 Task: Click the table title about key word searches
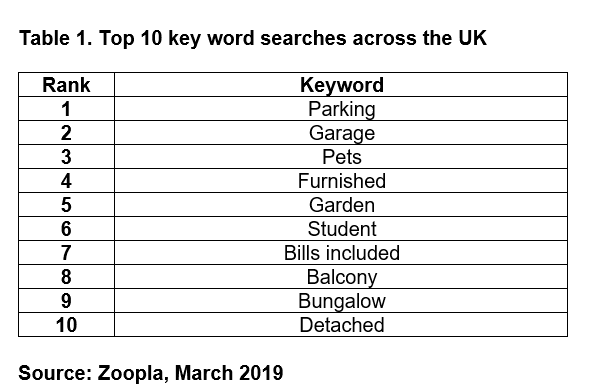point(253,38)
